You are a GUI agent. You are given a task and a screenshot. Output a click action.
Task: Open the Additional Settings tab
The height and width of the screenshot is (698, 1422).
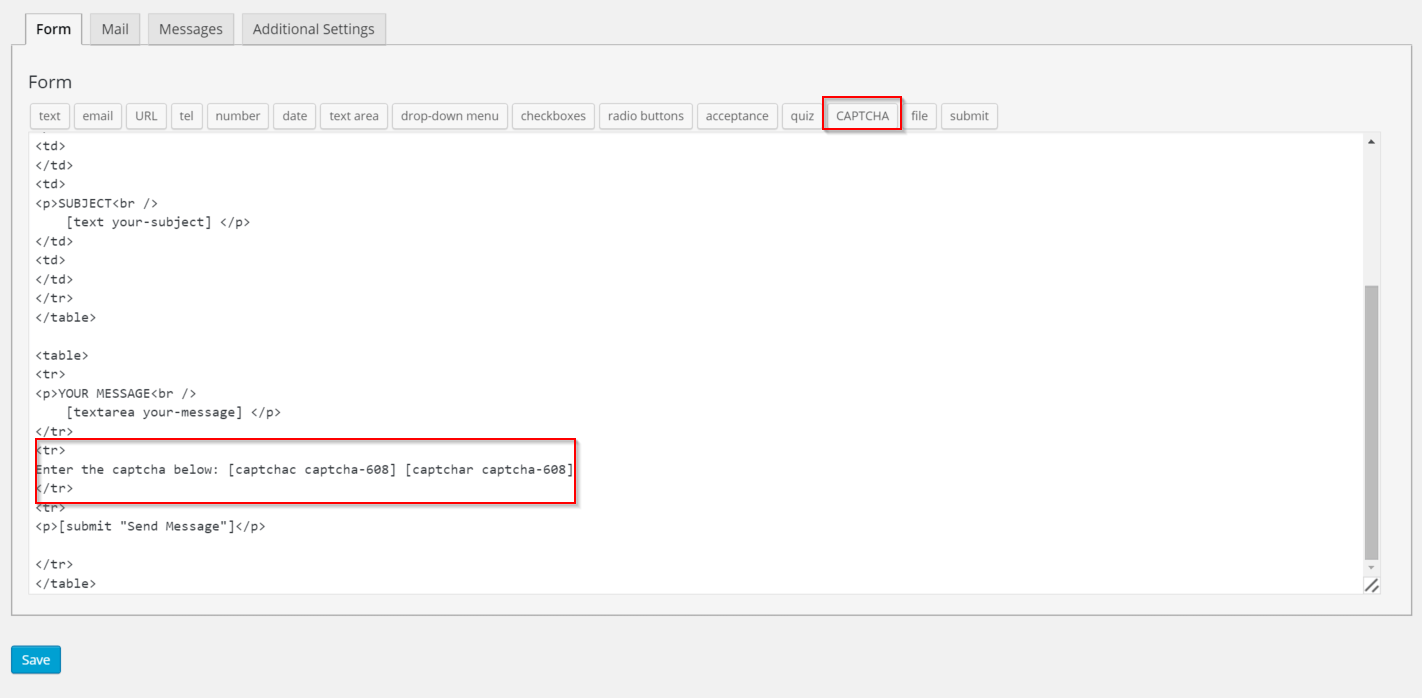tap(313, 28)
